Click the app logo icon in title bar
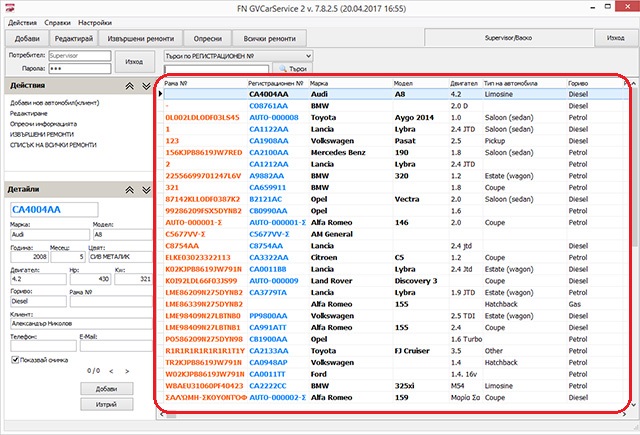The width and height of the screenshot is (640, 435). (10, 7)
